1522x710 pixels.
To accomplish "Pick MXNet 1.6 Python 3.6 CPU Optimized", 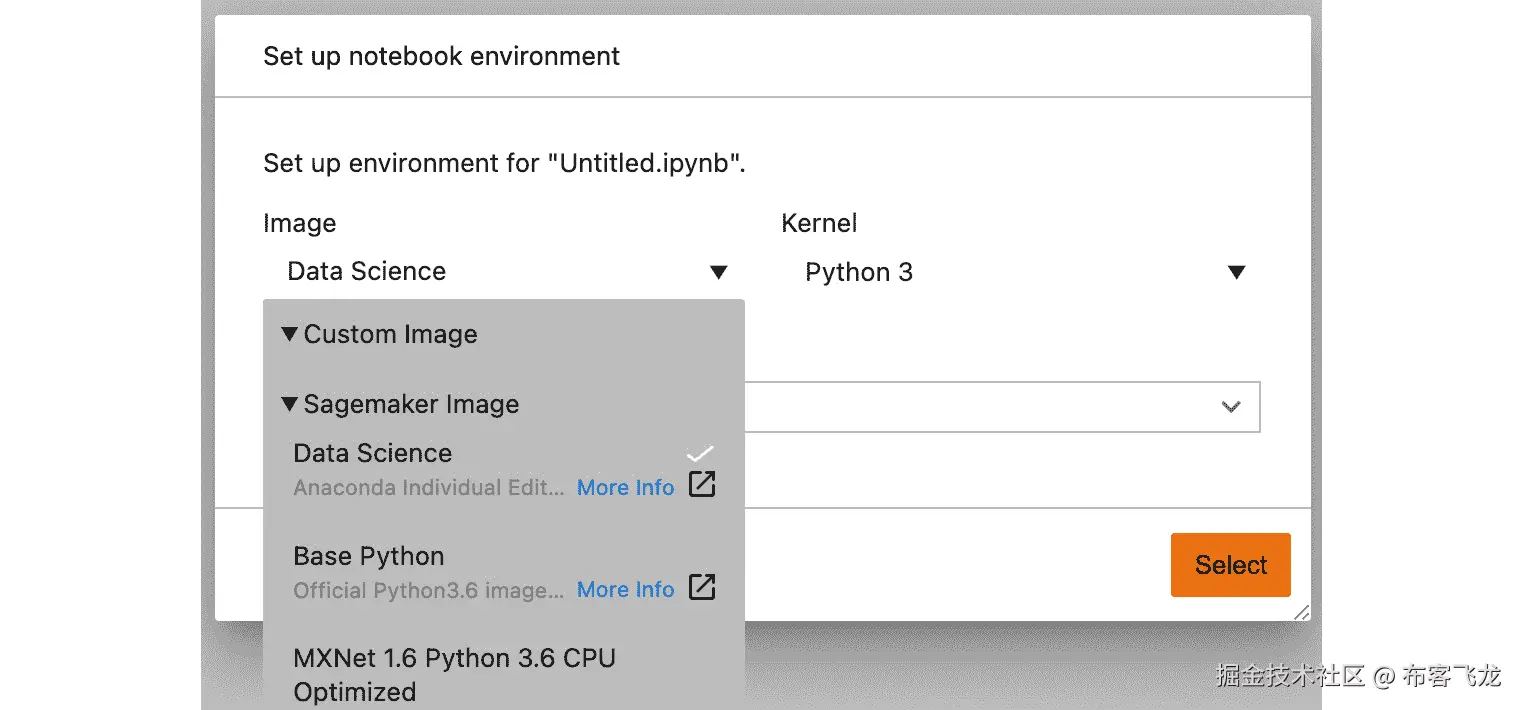I will [x=454, y=674].
